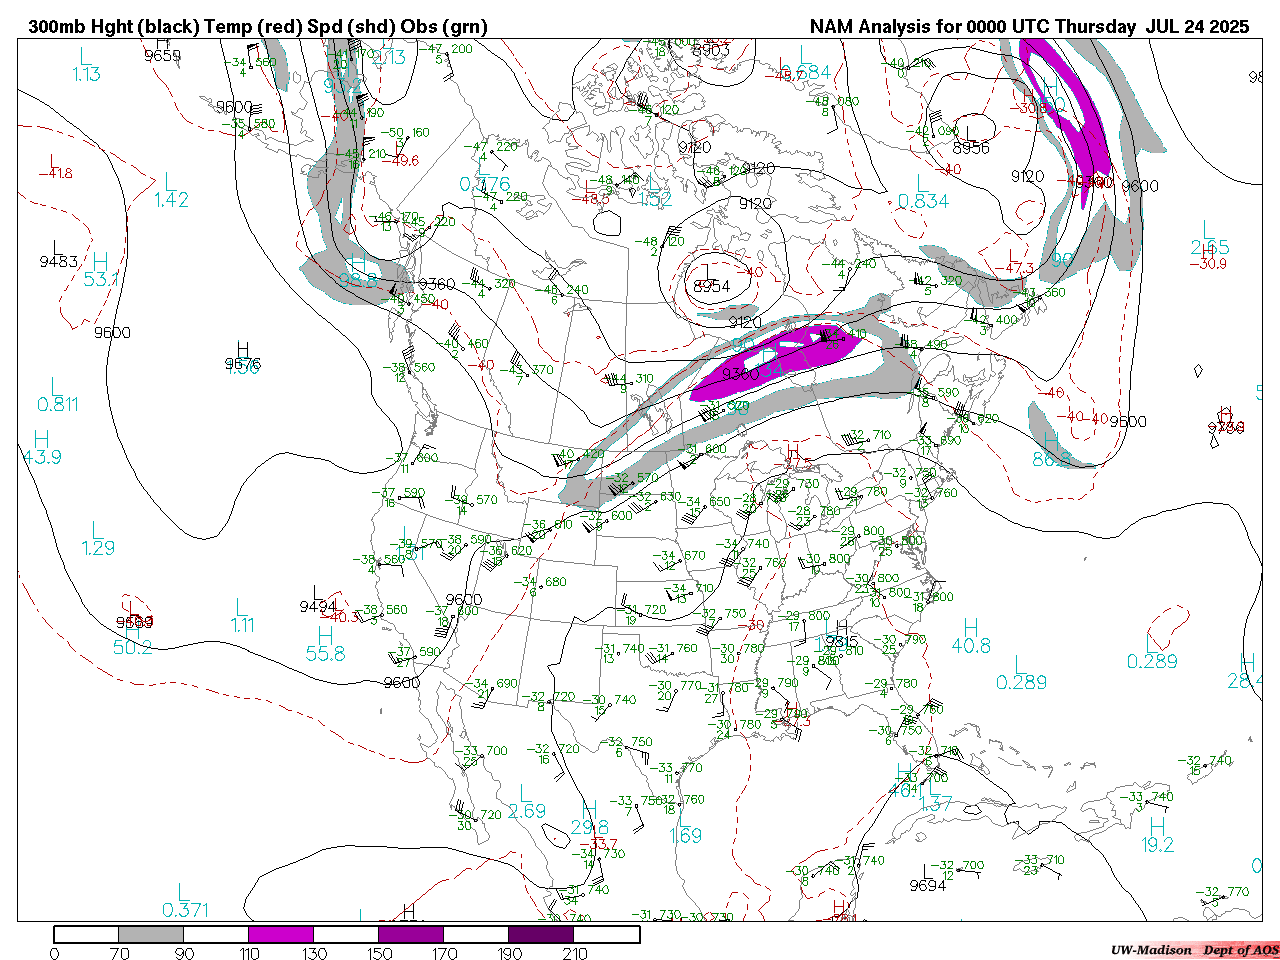The height and width of the screenshot is (960, 1280).
Task: Click the dark purple 190-210 legend swatch
Action: (x=541, y=934)
